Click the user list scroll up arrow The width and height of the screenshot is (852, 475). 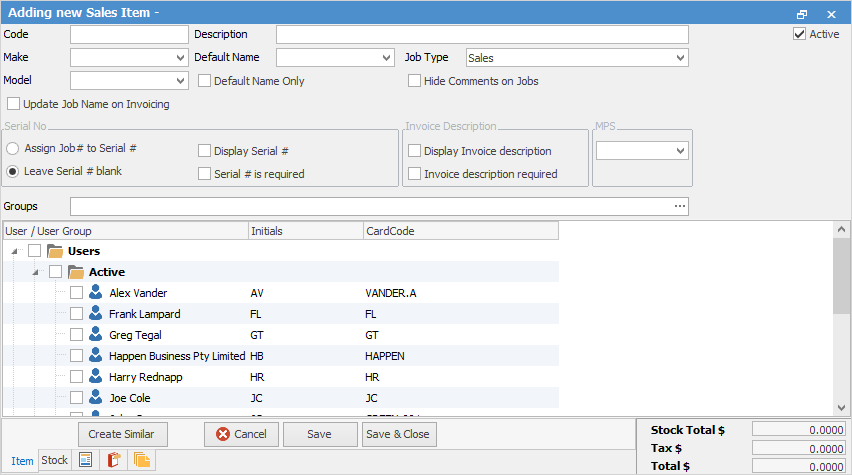(841, 229)
